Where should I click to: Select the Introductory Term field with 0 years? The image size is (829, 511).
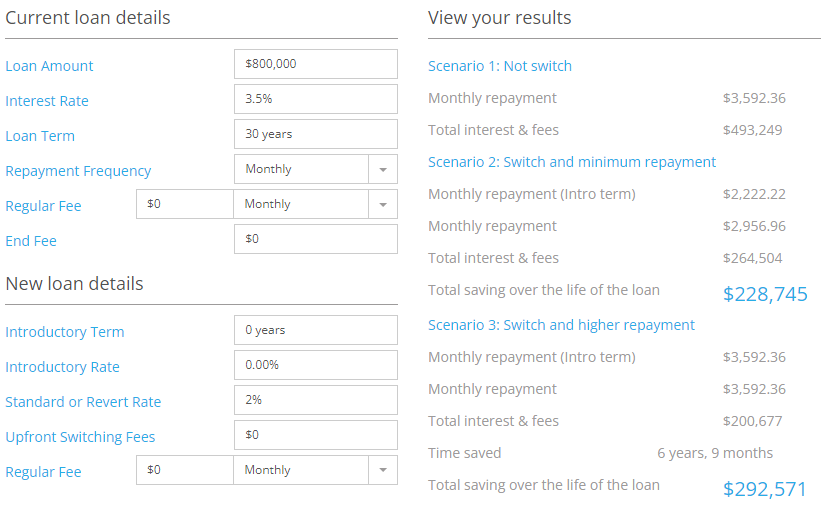tap(316, 330)
